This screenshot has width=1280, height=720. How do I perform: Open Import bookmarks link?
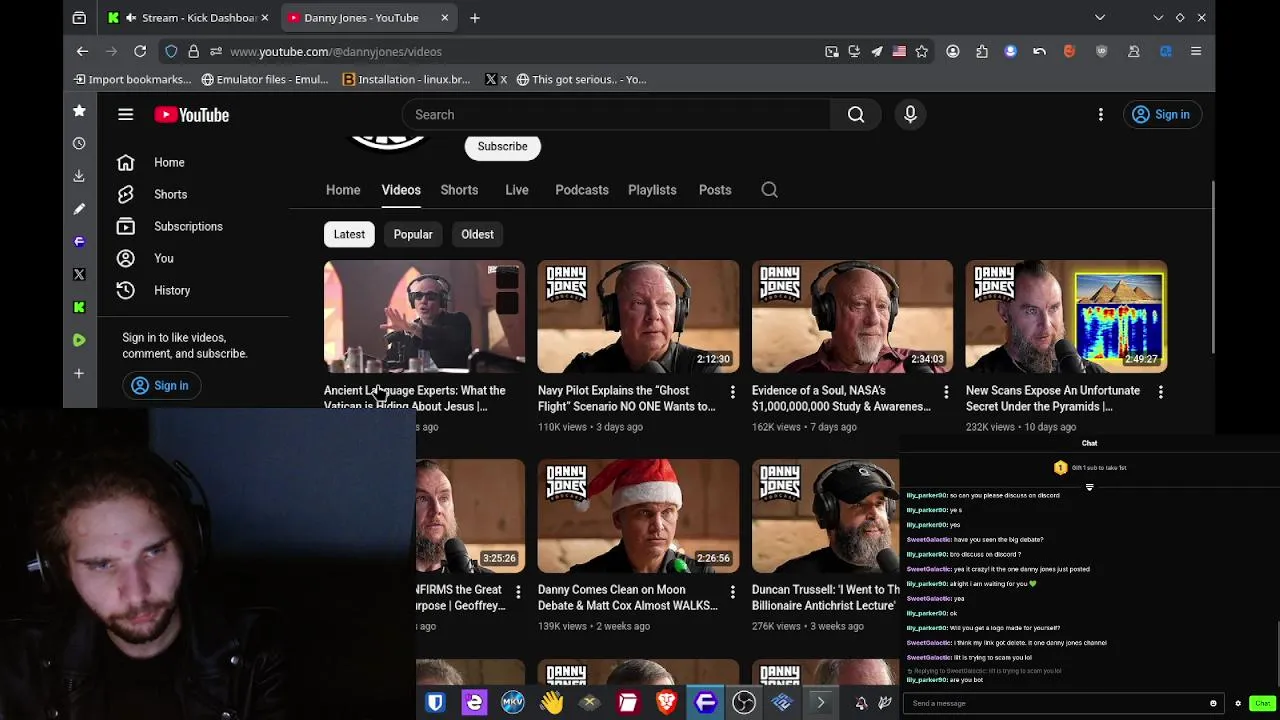tap(131, 79)
